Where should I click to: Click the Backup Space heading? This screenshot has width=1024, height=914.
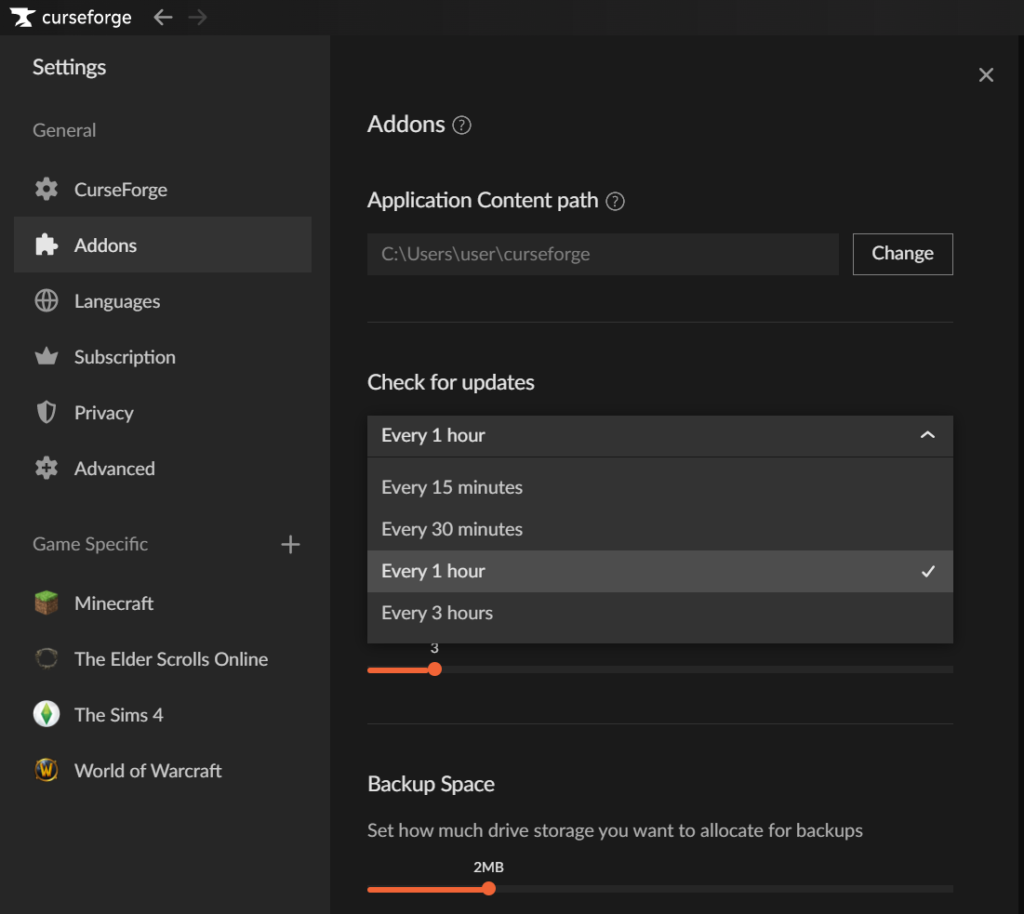tap(431, 783)
